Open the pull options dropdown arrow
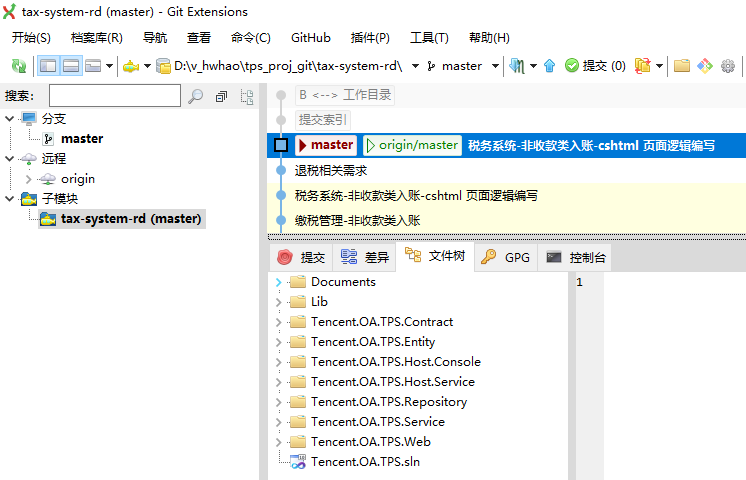Image resolution: width=746 pixels, height=480 pixels. pos(533,66)
